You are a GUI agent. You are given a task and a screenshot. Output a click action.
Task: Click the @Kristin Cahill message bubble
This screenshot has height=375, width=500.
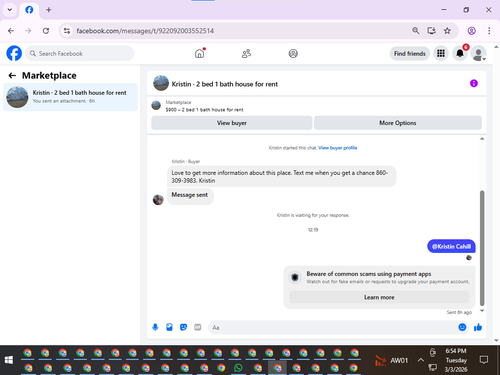click(x=451, y=246)
